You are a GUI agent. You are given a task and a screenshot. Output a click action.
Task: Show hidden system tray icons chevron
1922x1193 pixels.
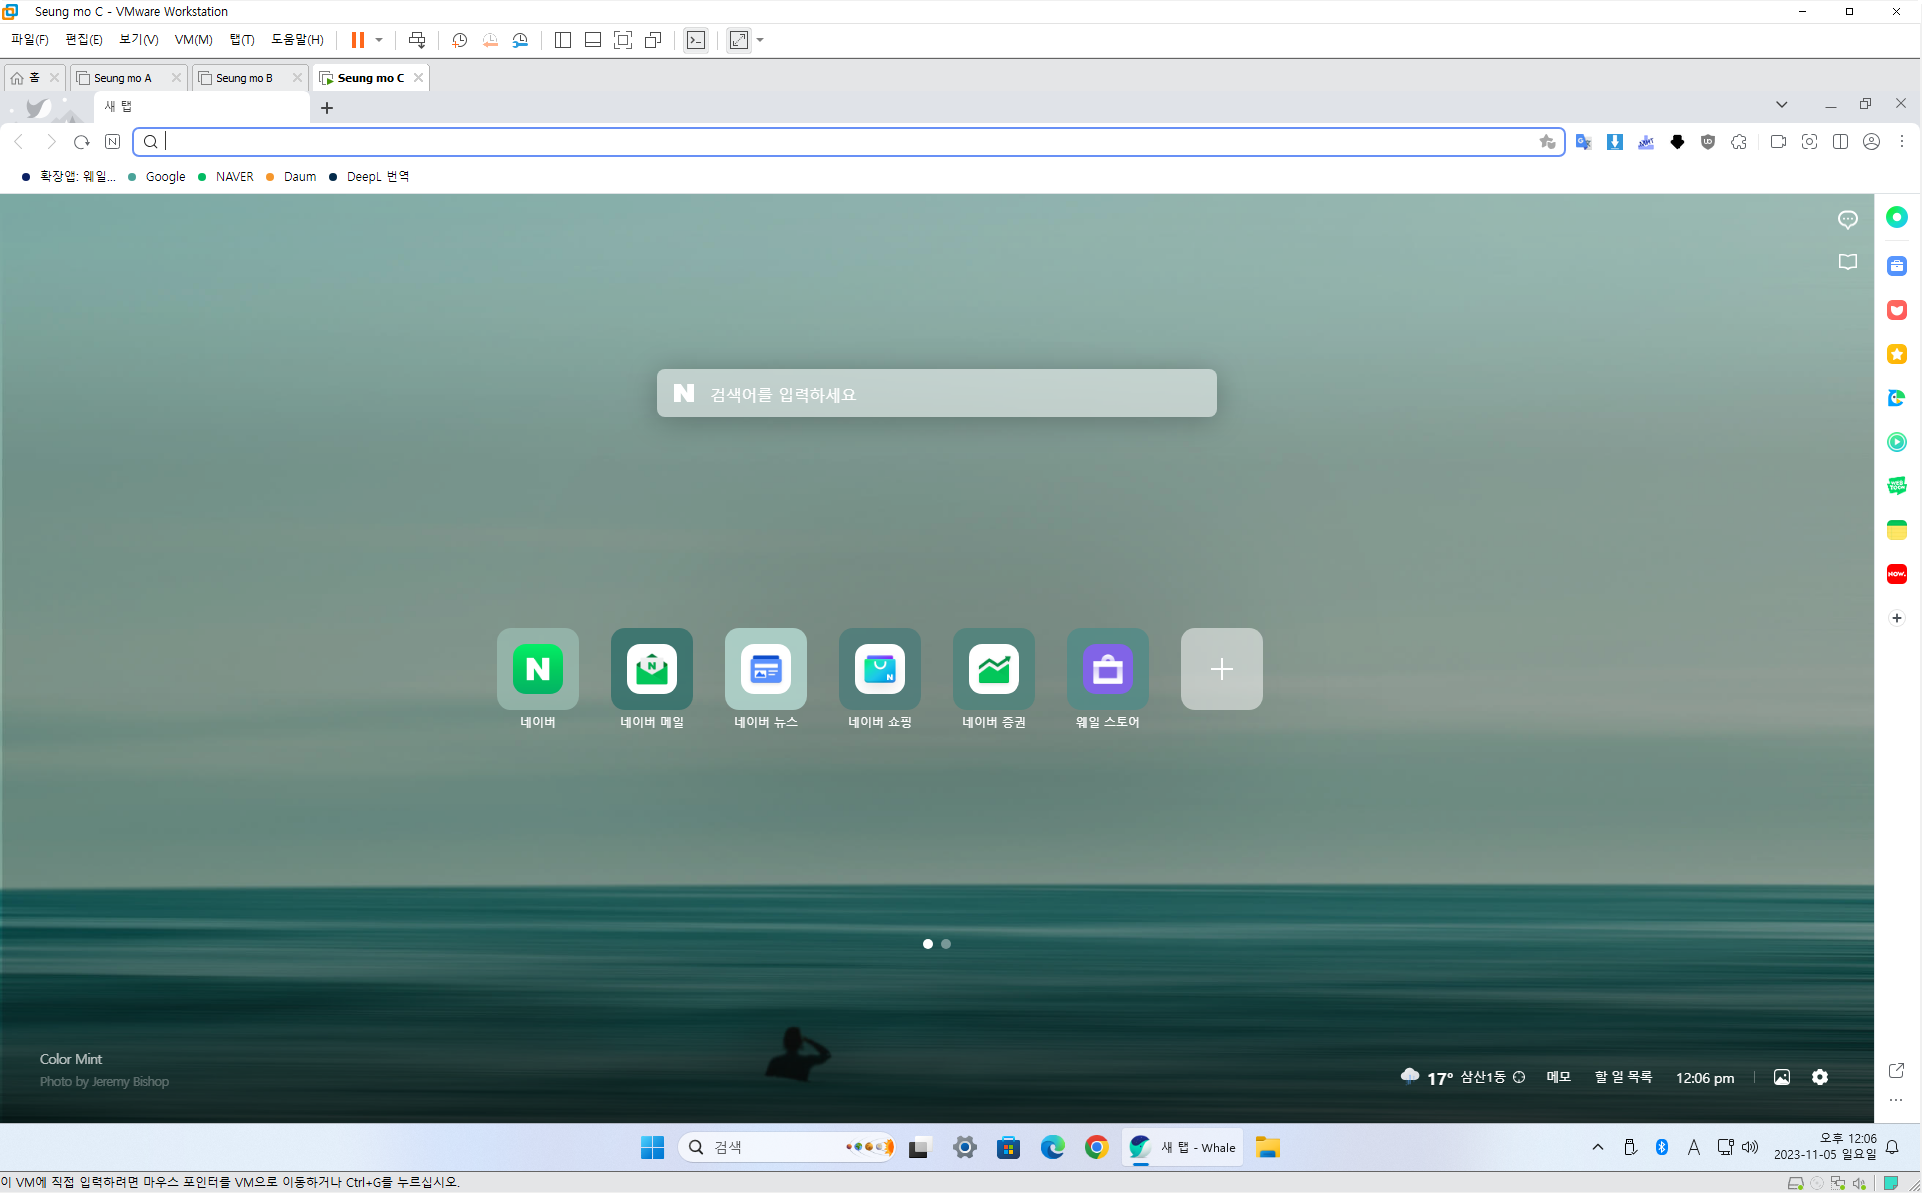[1597, 1147]
